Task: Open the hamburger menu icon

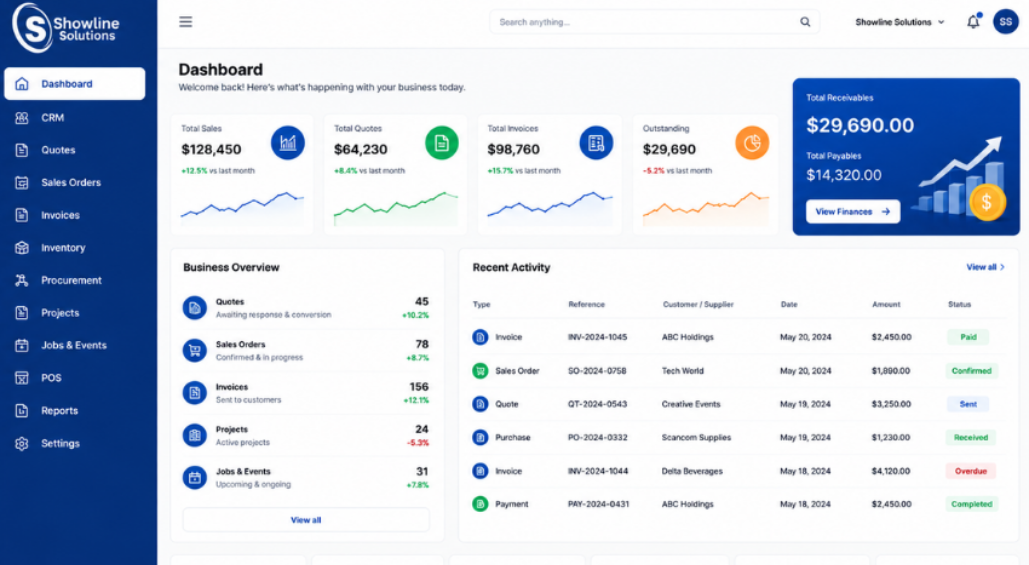Action: [186, 22]
